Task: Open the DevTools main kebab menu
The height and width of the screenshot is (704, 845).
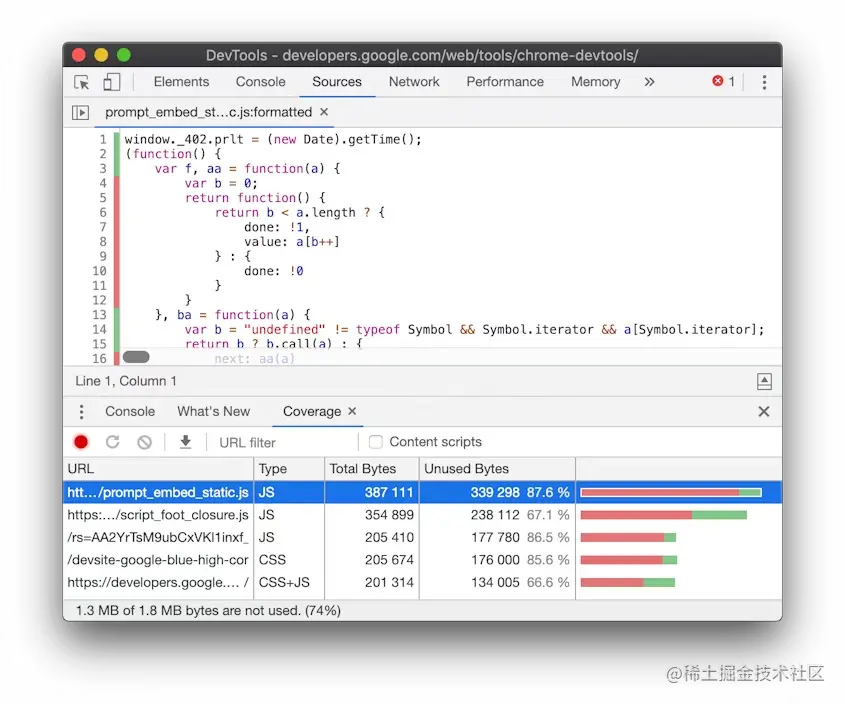Action: click(764, 82)
